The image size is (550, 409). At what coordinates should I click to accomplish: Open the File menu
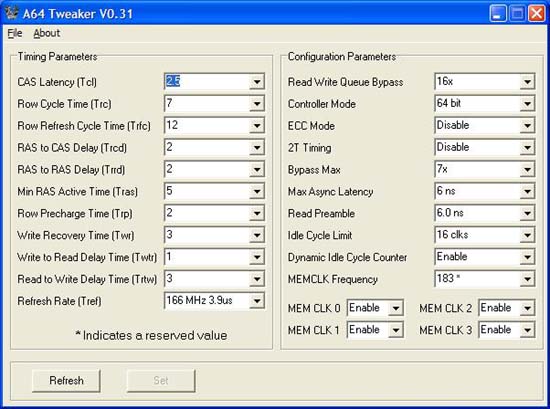pos(15,33)
